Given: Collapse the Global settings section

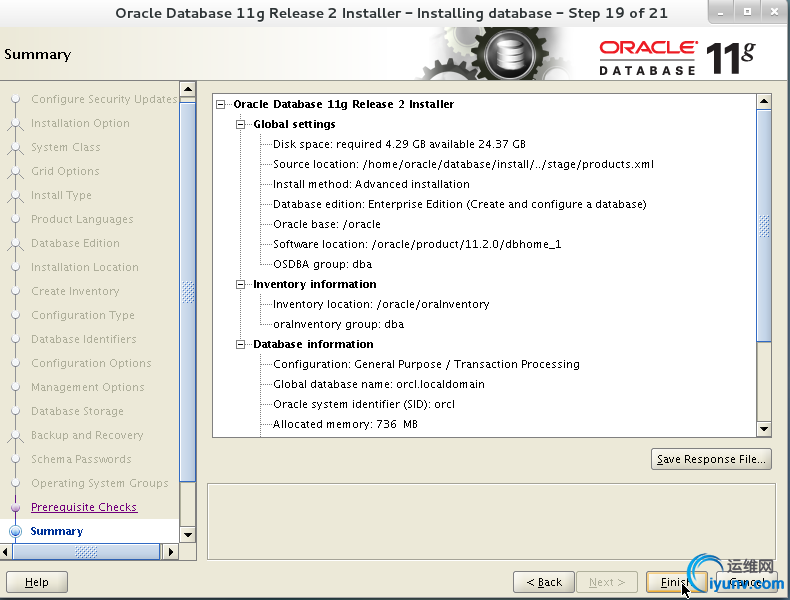Looking at the screenshot, I should (x=241, y=124).
